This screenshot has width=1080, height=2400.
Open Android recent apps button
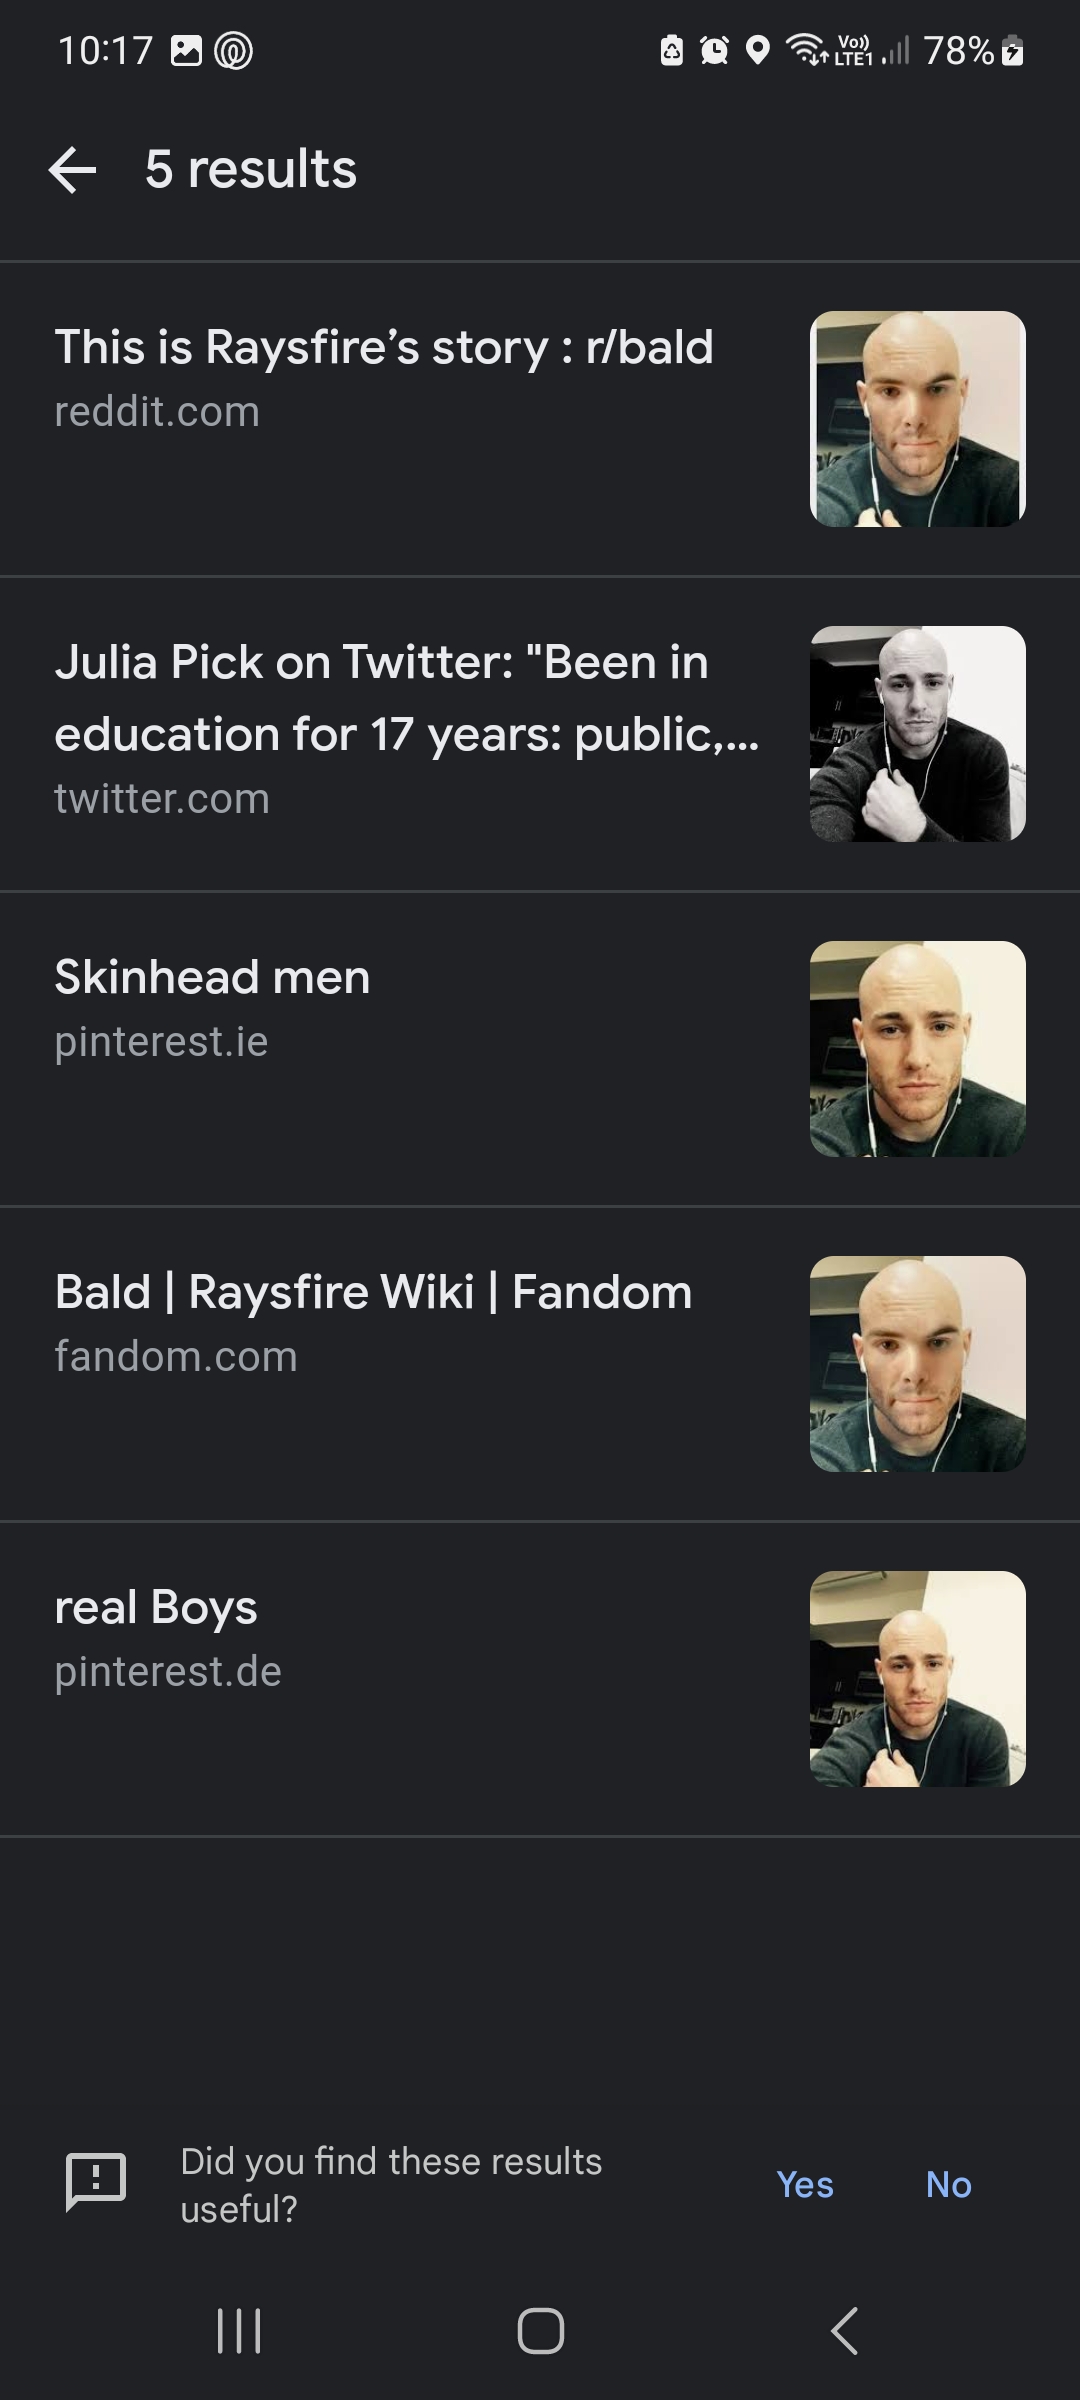[239, 2331]
